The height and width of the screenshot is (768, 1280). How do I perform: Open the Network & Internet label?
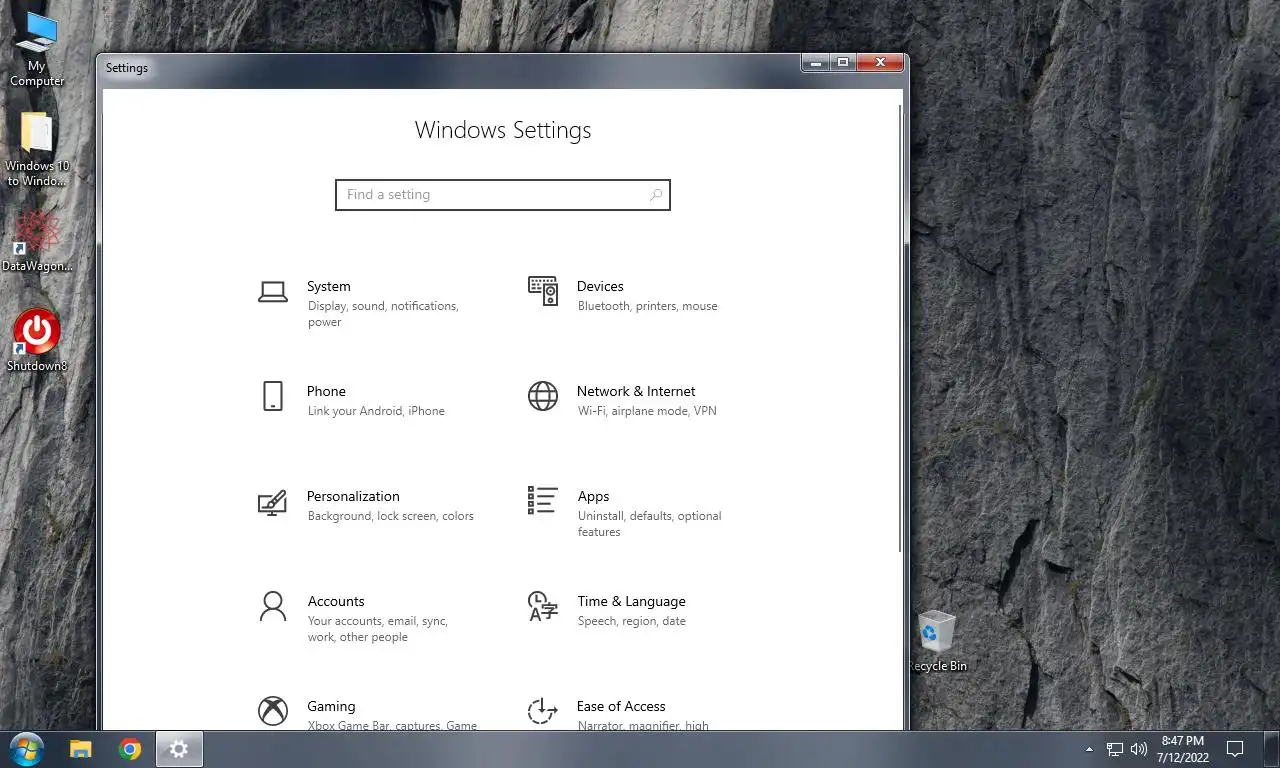coord(636,391)
